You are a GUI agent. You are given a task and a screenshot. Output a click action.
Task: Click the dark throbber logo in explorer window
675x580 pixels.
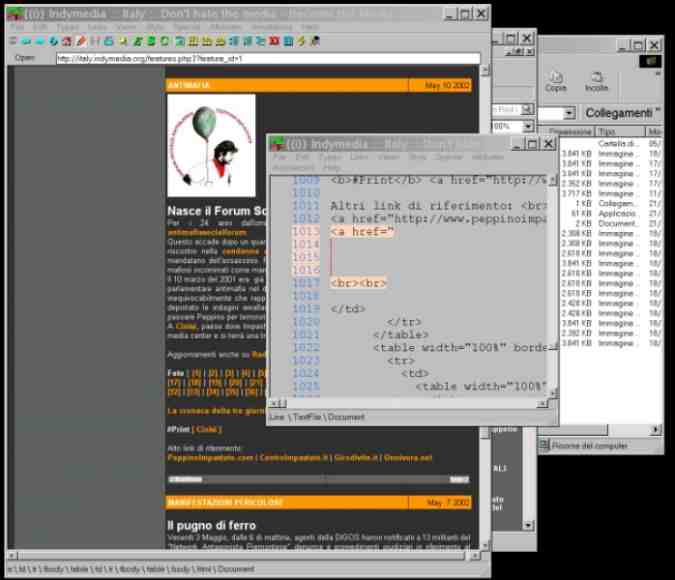pos(650,61)
